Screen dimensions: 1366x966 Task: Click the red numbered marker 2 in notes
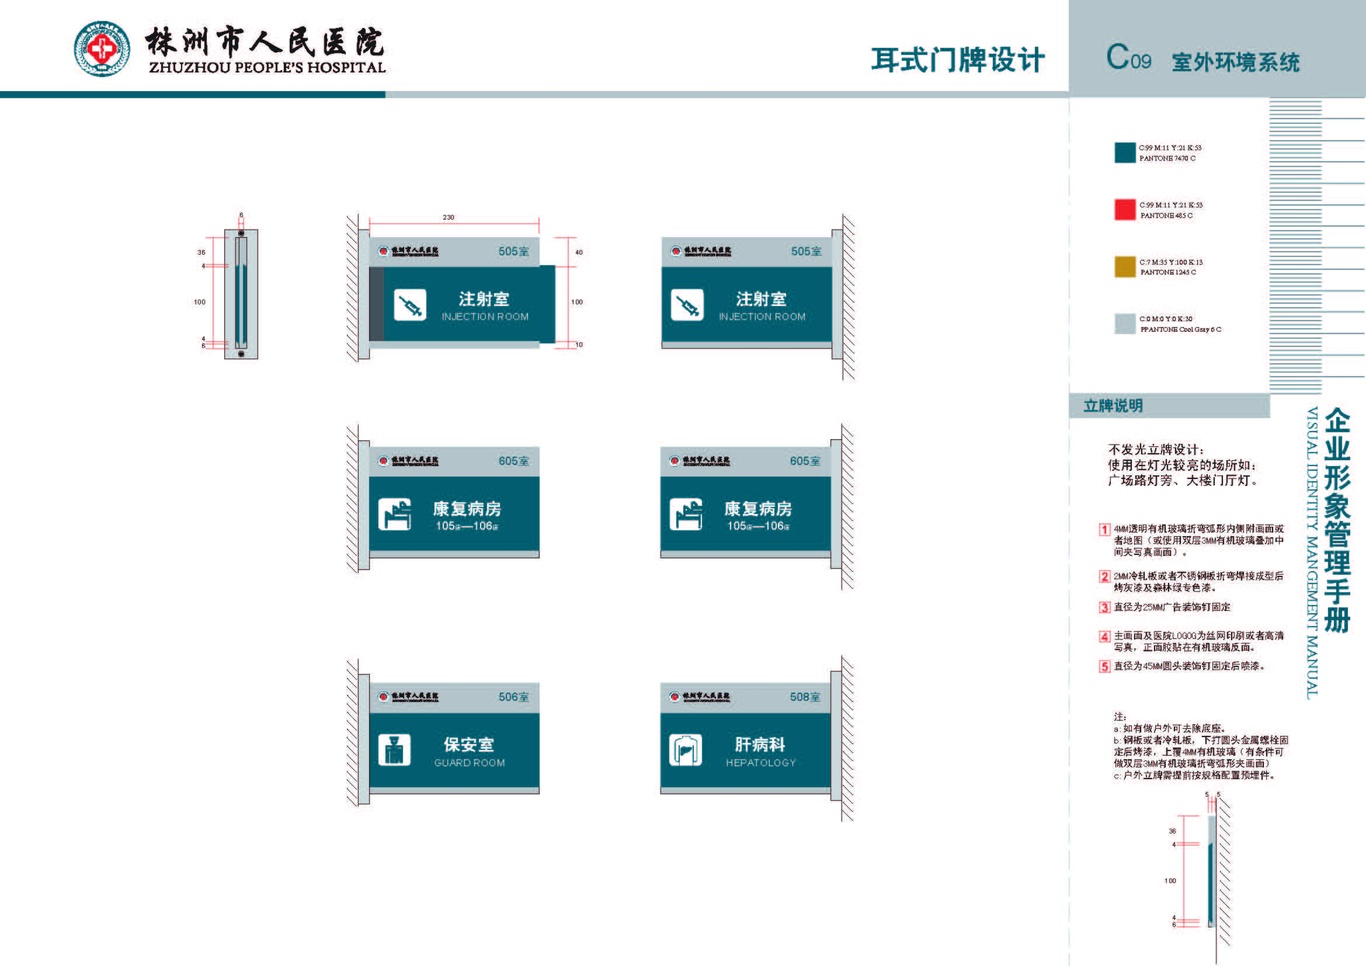(x=1105, y=577)
